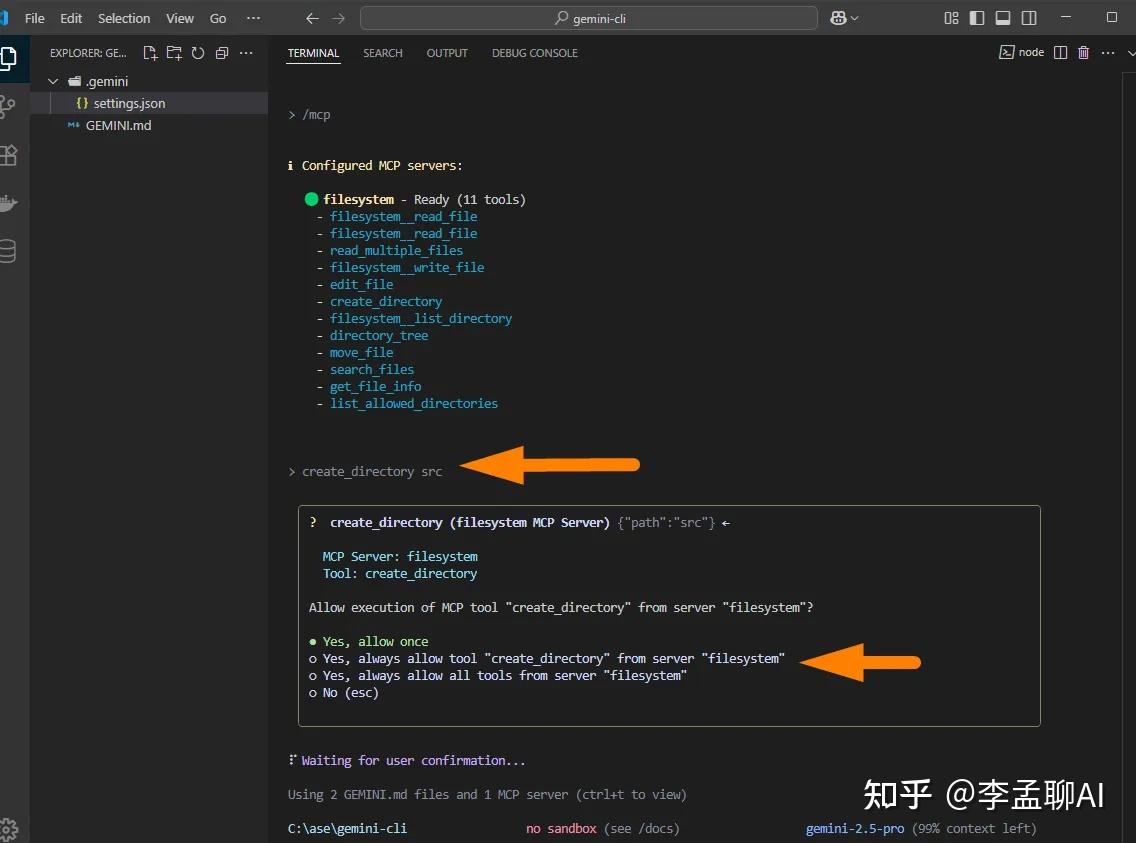The width and height of the screenshot is (1136, 843).
Task: Create a new folder in Explorer
Action: point(173,53)
